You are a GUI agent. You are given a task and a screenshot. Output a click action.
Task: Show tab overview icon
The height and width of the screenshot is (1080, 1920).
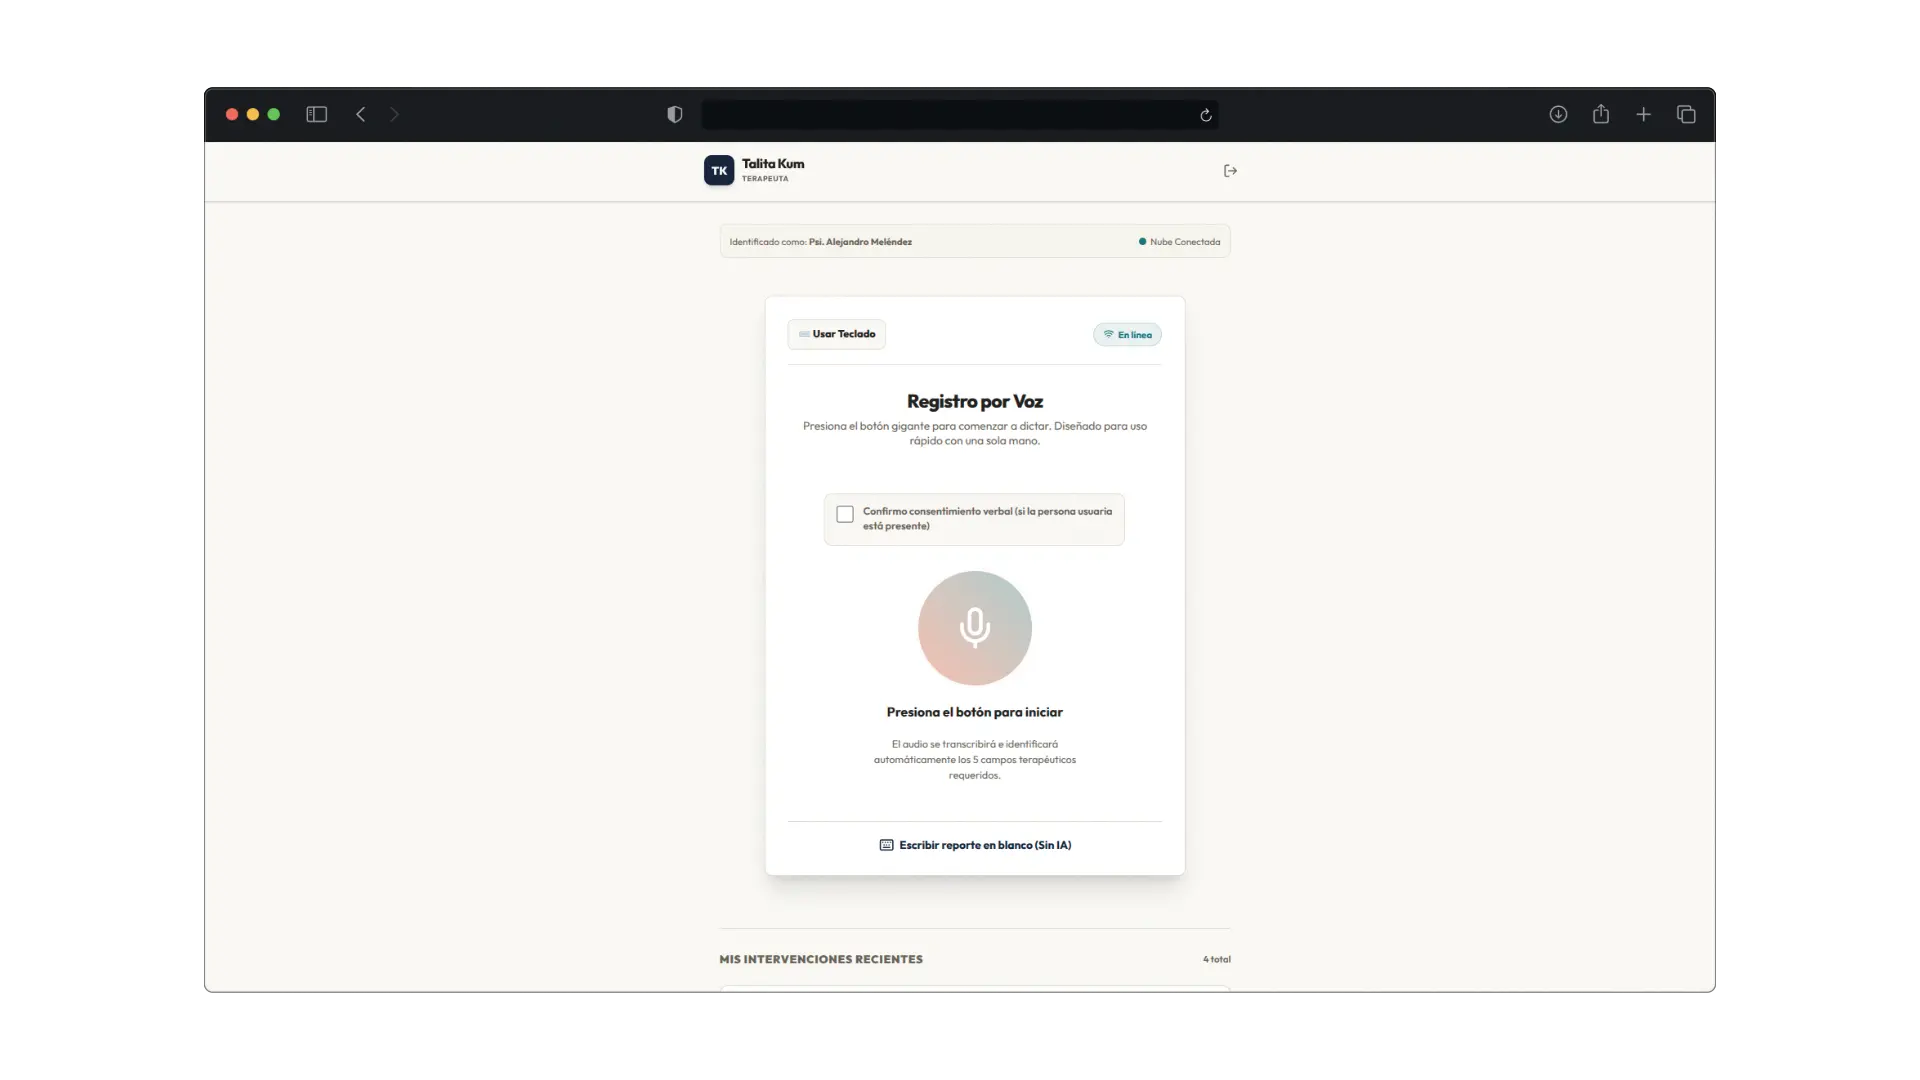click(1686, 114)
